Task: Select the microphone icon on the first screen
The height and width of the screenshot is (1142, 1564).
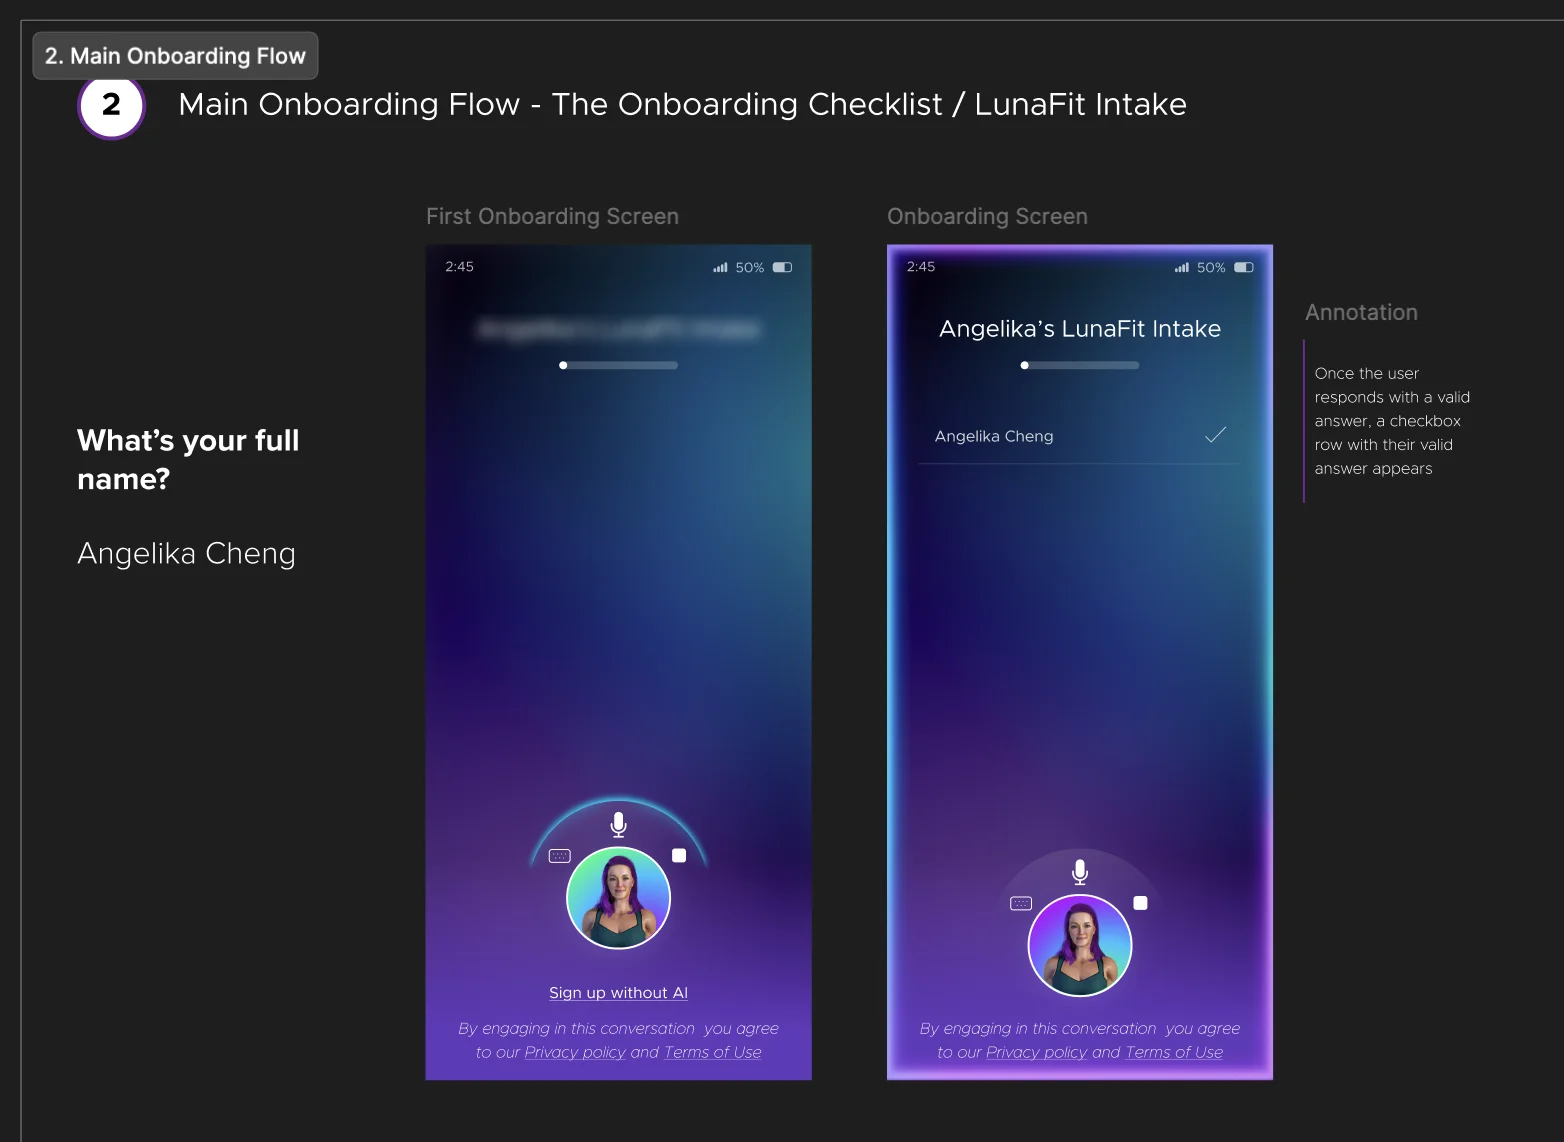Action: [x=618, y=822]
